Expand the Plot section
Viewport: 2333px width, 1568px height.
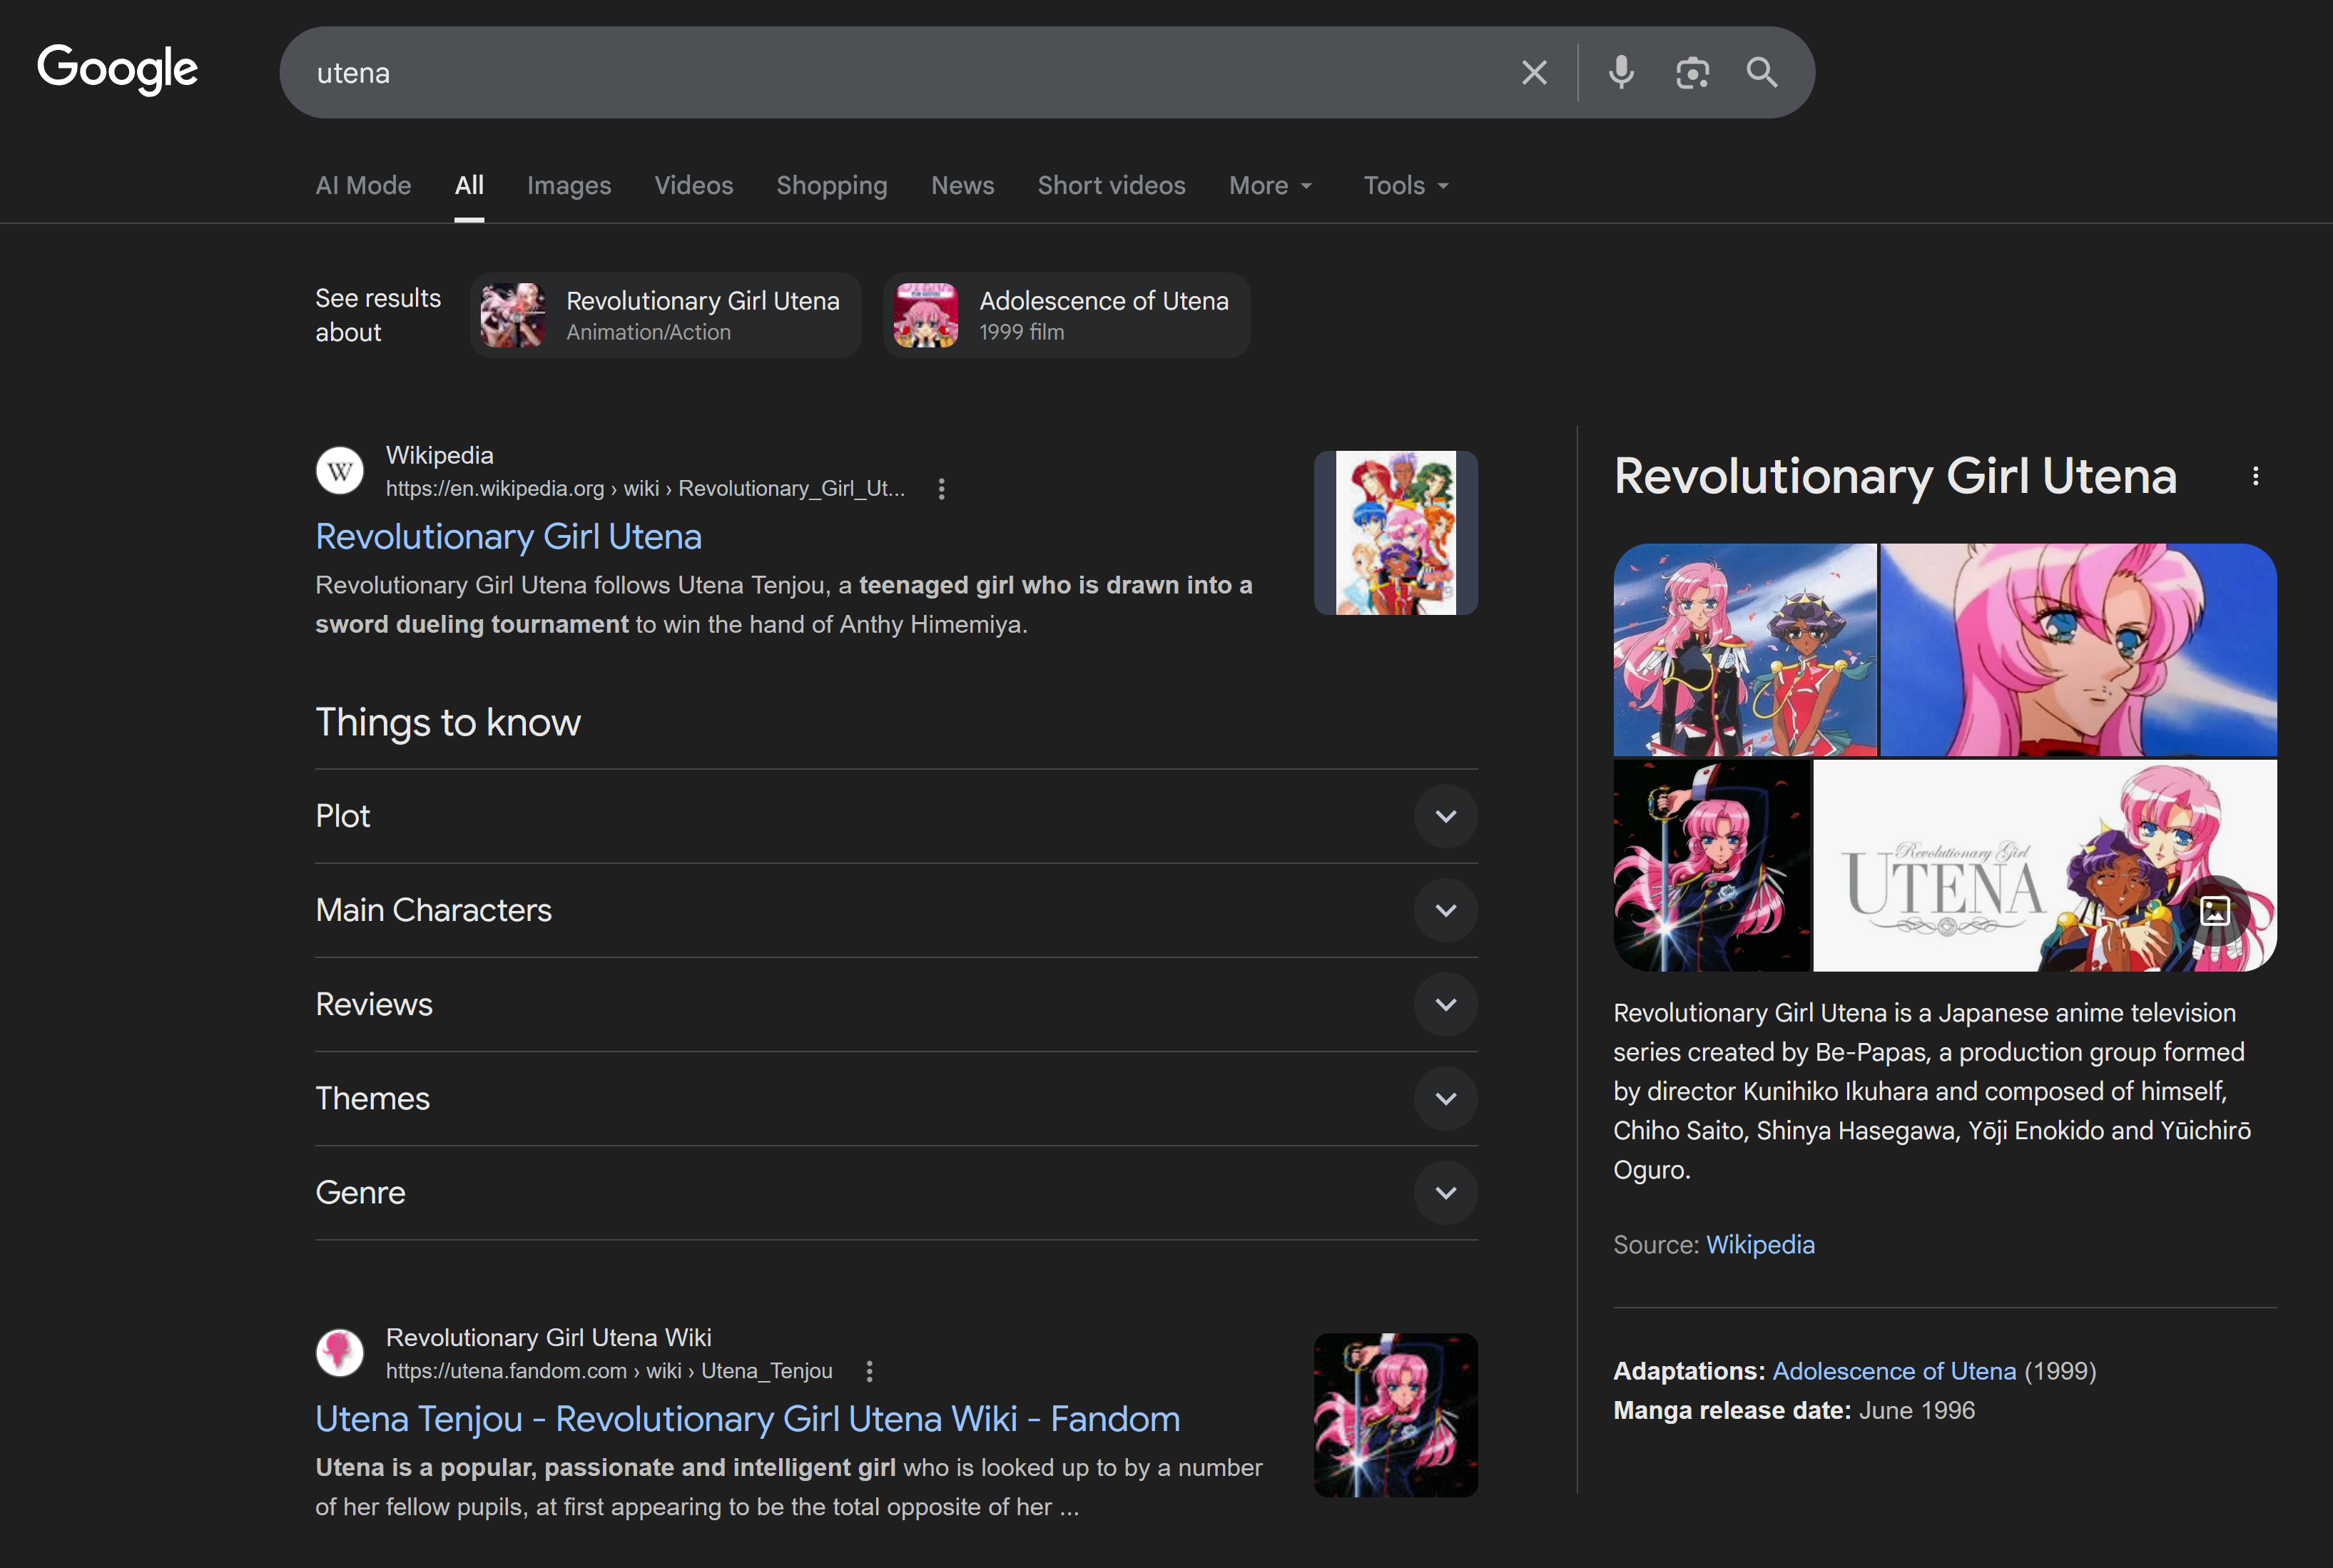[1445, 816]
